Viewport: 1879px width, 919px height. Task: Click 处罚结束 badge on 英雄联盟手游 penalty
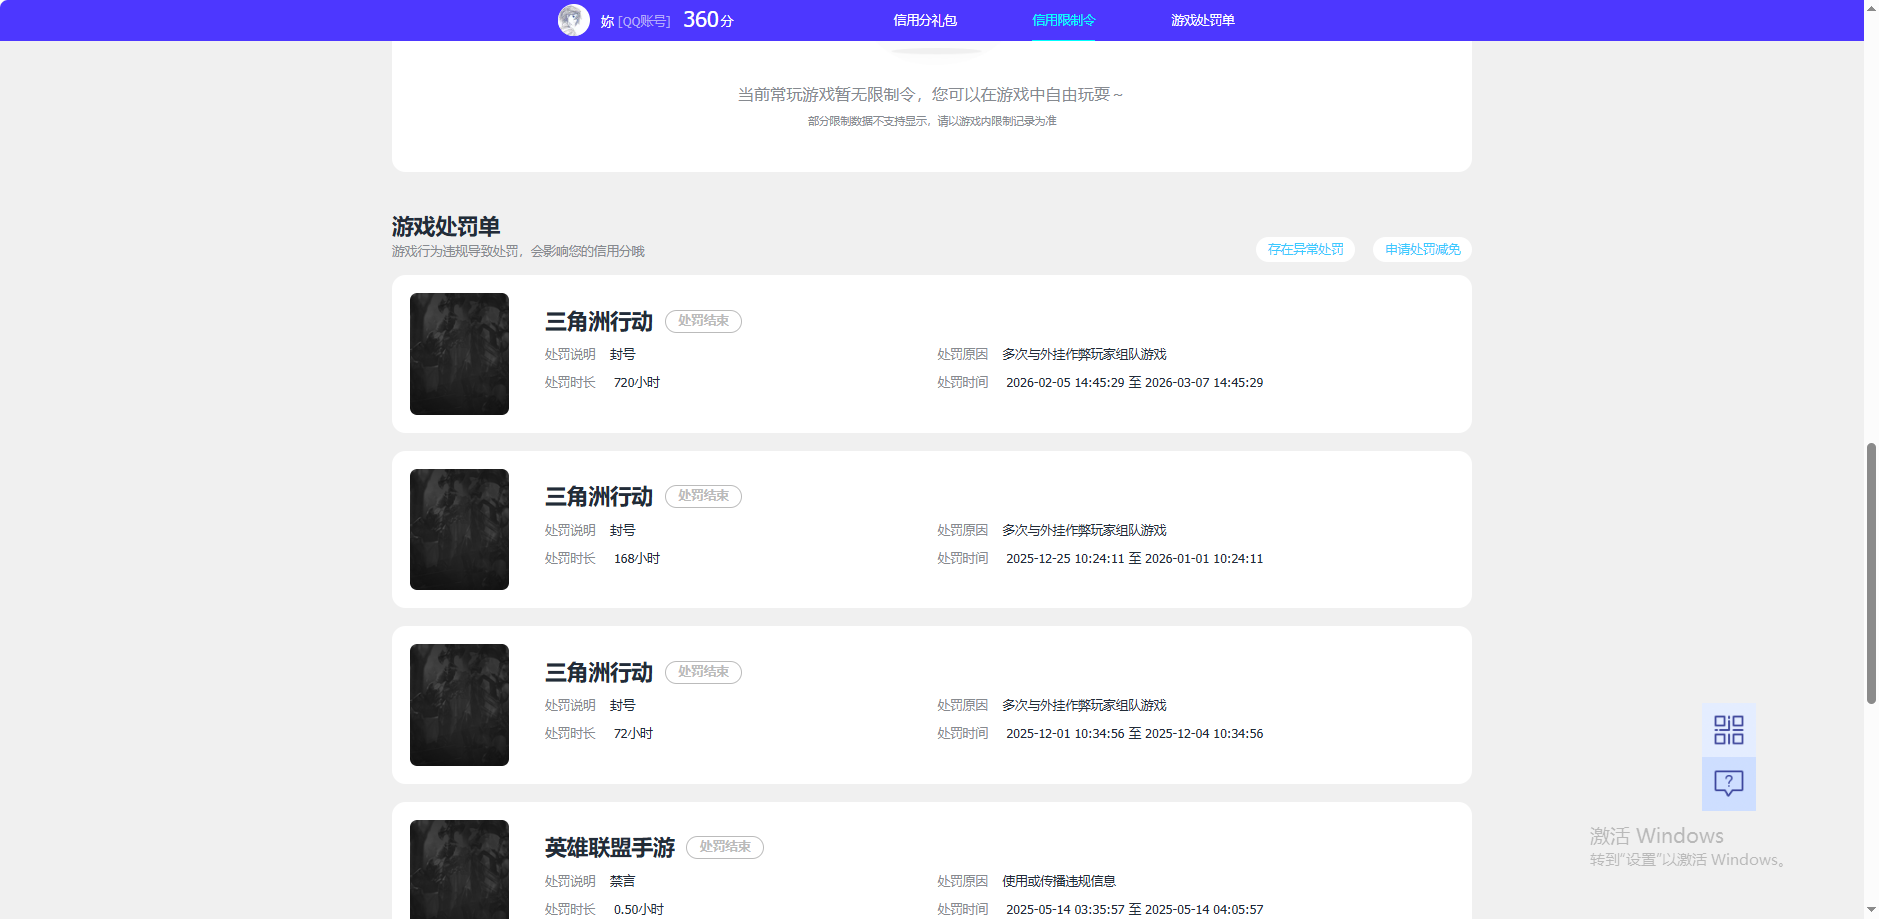click(725, 847)
